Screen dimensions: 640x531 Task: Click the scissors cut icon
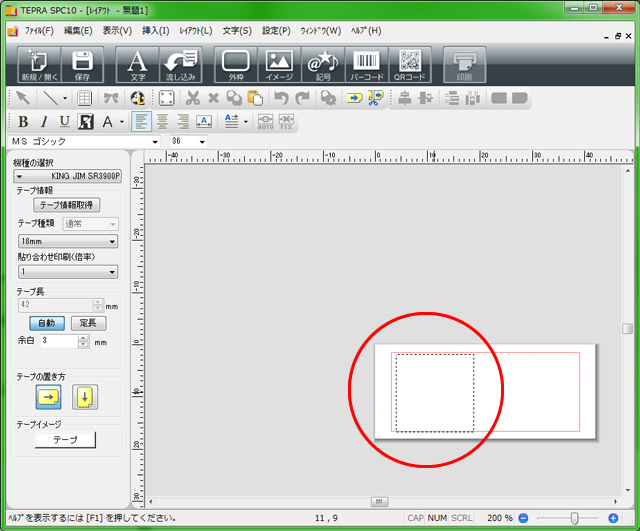pos(193,98)
